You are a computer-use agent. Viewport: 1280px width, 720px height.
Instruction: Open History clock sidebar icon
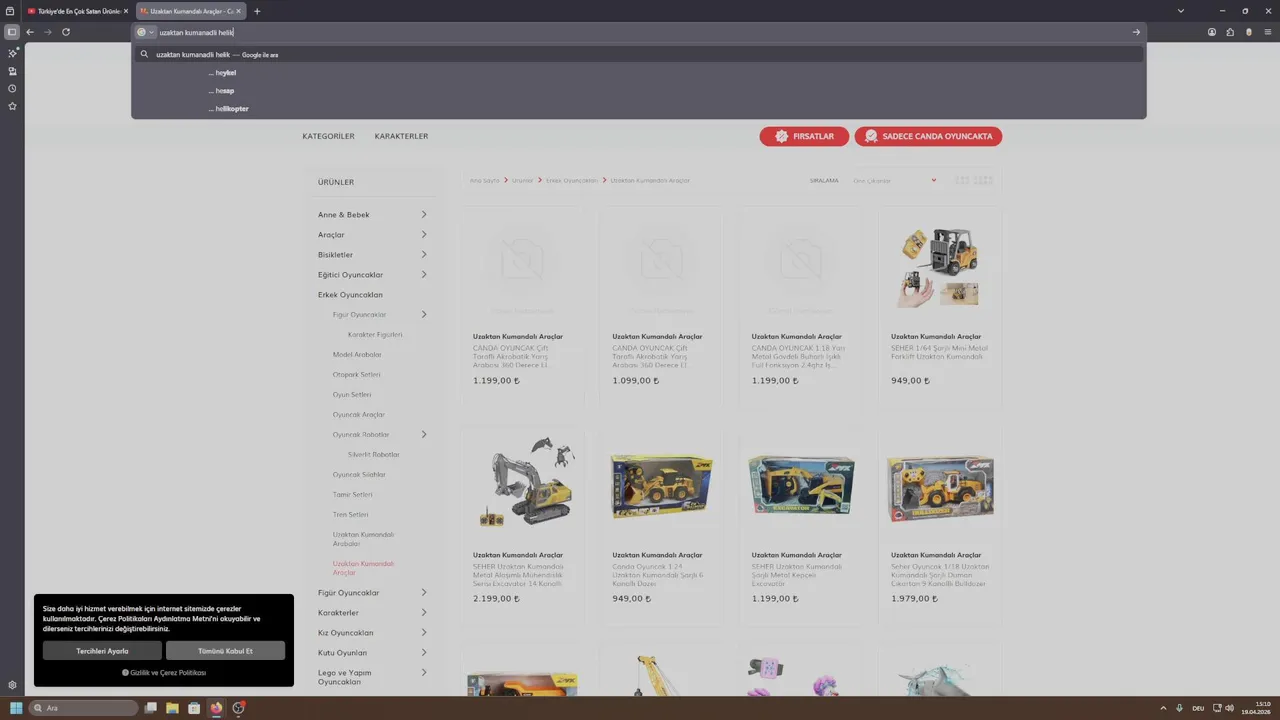[x=12, y=88]
